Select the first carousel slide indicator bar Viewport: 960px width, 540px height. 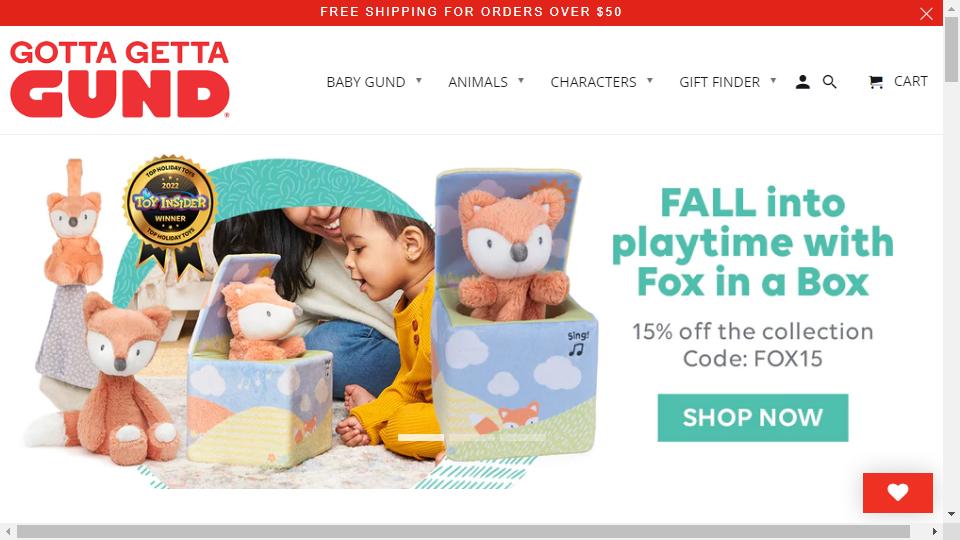[x=421, y=437]
